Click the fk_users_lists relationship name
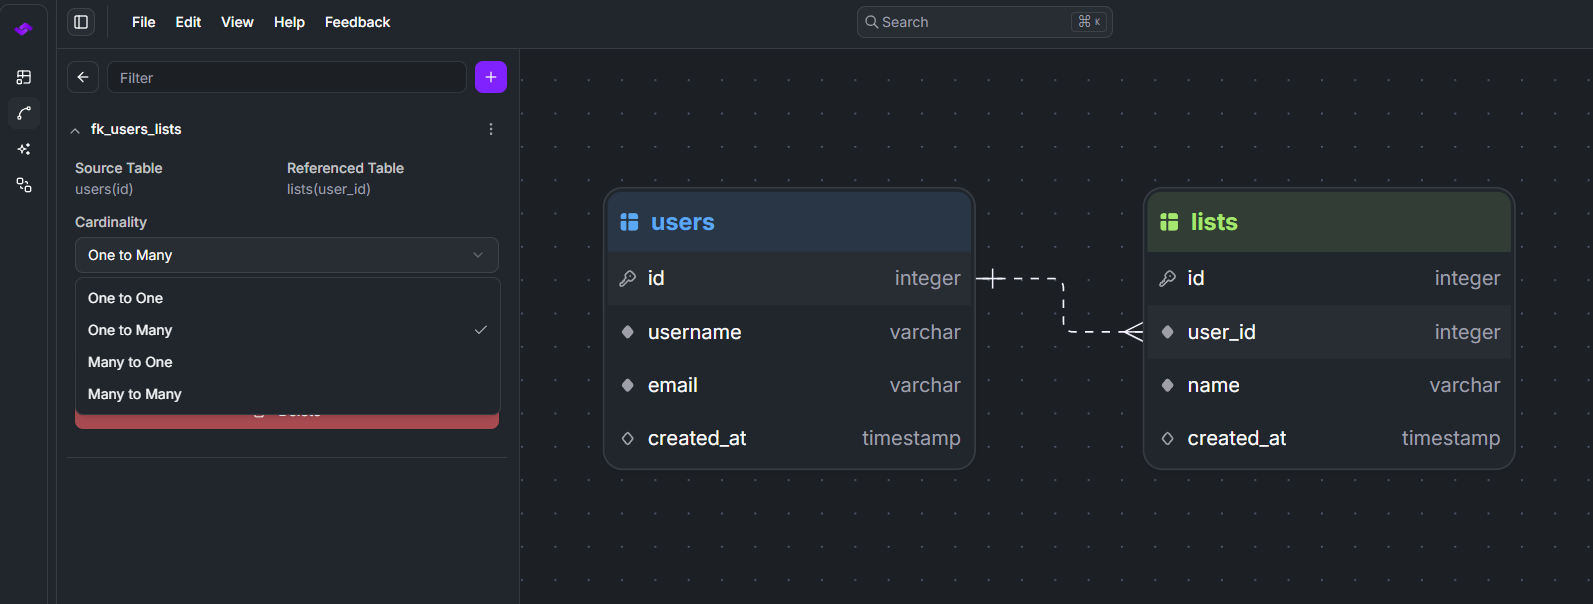The height and width of the screenshot is (604, 1593). [x=136, y=129]
